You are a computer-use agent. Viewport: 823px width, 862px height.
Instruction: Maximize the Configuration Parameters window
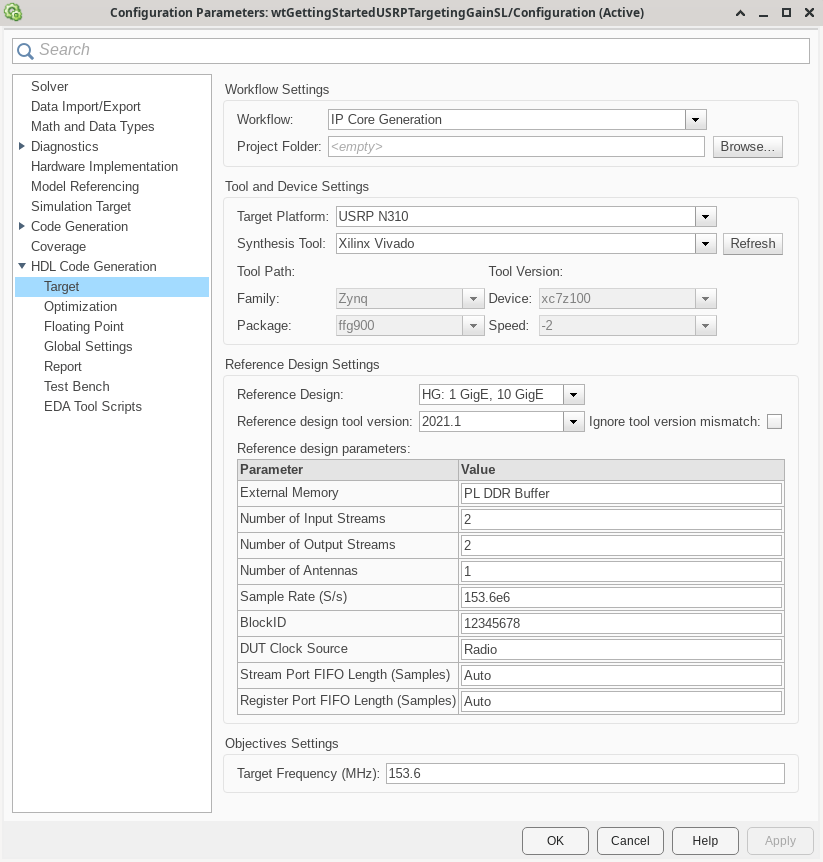[x=786, y=13]
